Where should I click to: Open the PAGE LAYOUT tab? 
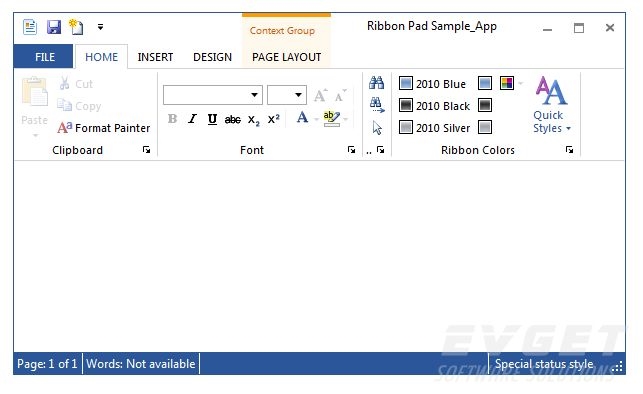tap(286, 57)
